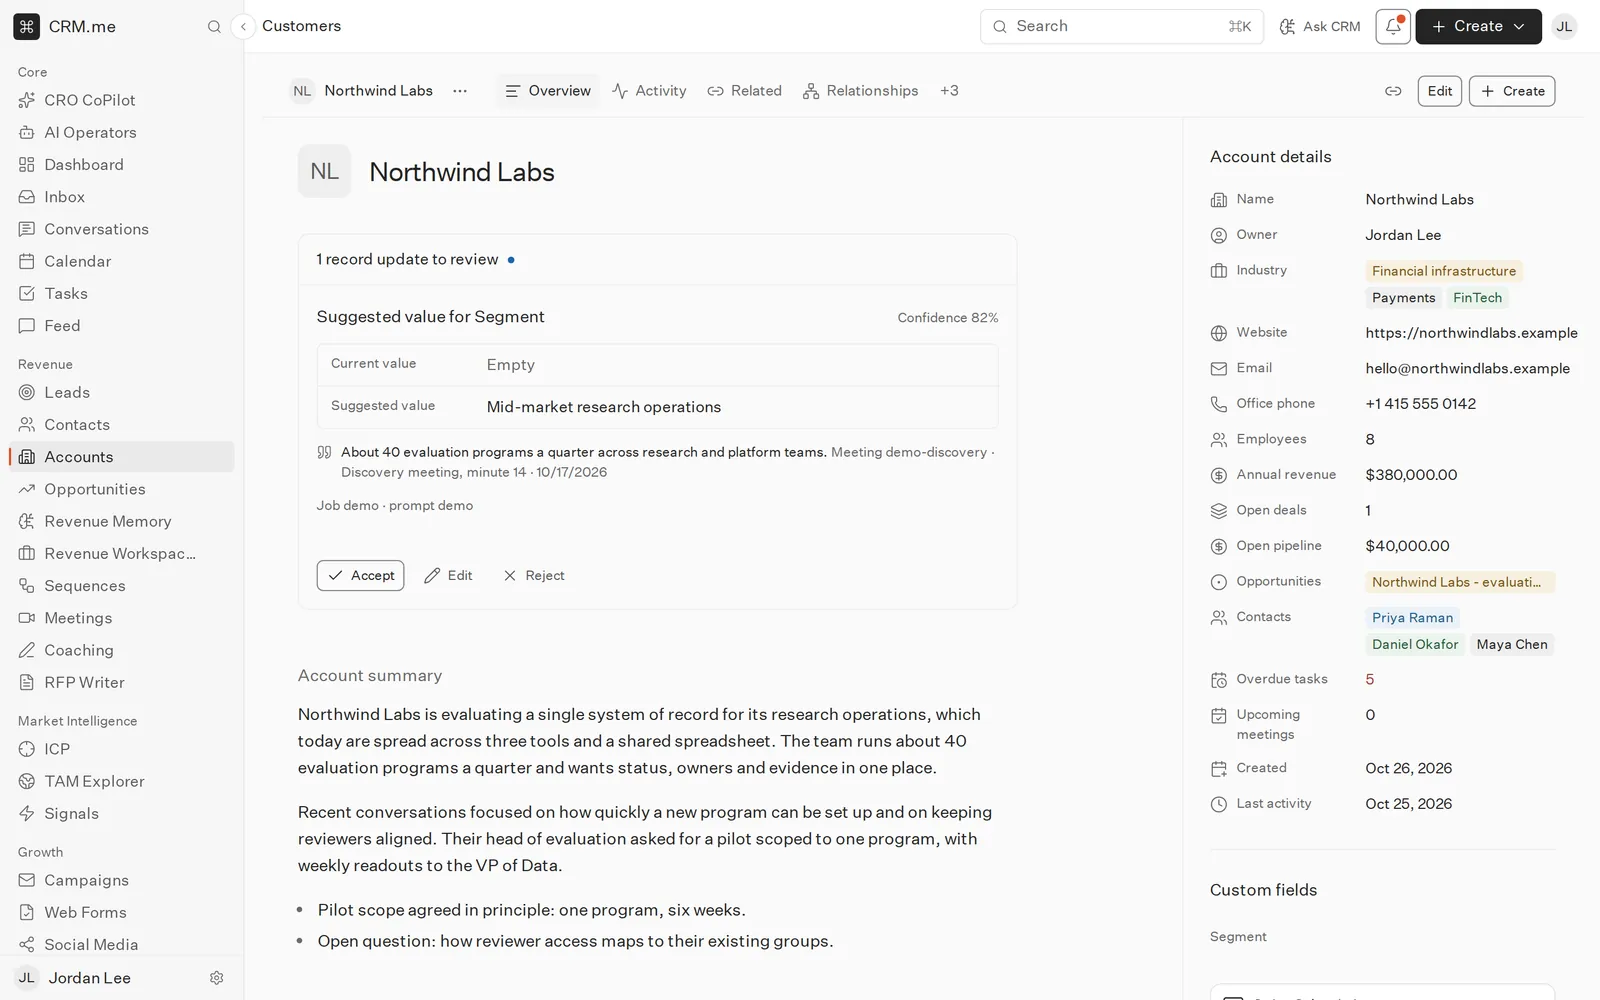Screen dimensions: 1600x1000
Task: Open the dark Create dropdown in top bar
Action: click(1478, 27)
